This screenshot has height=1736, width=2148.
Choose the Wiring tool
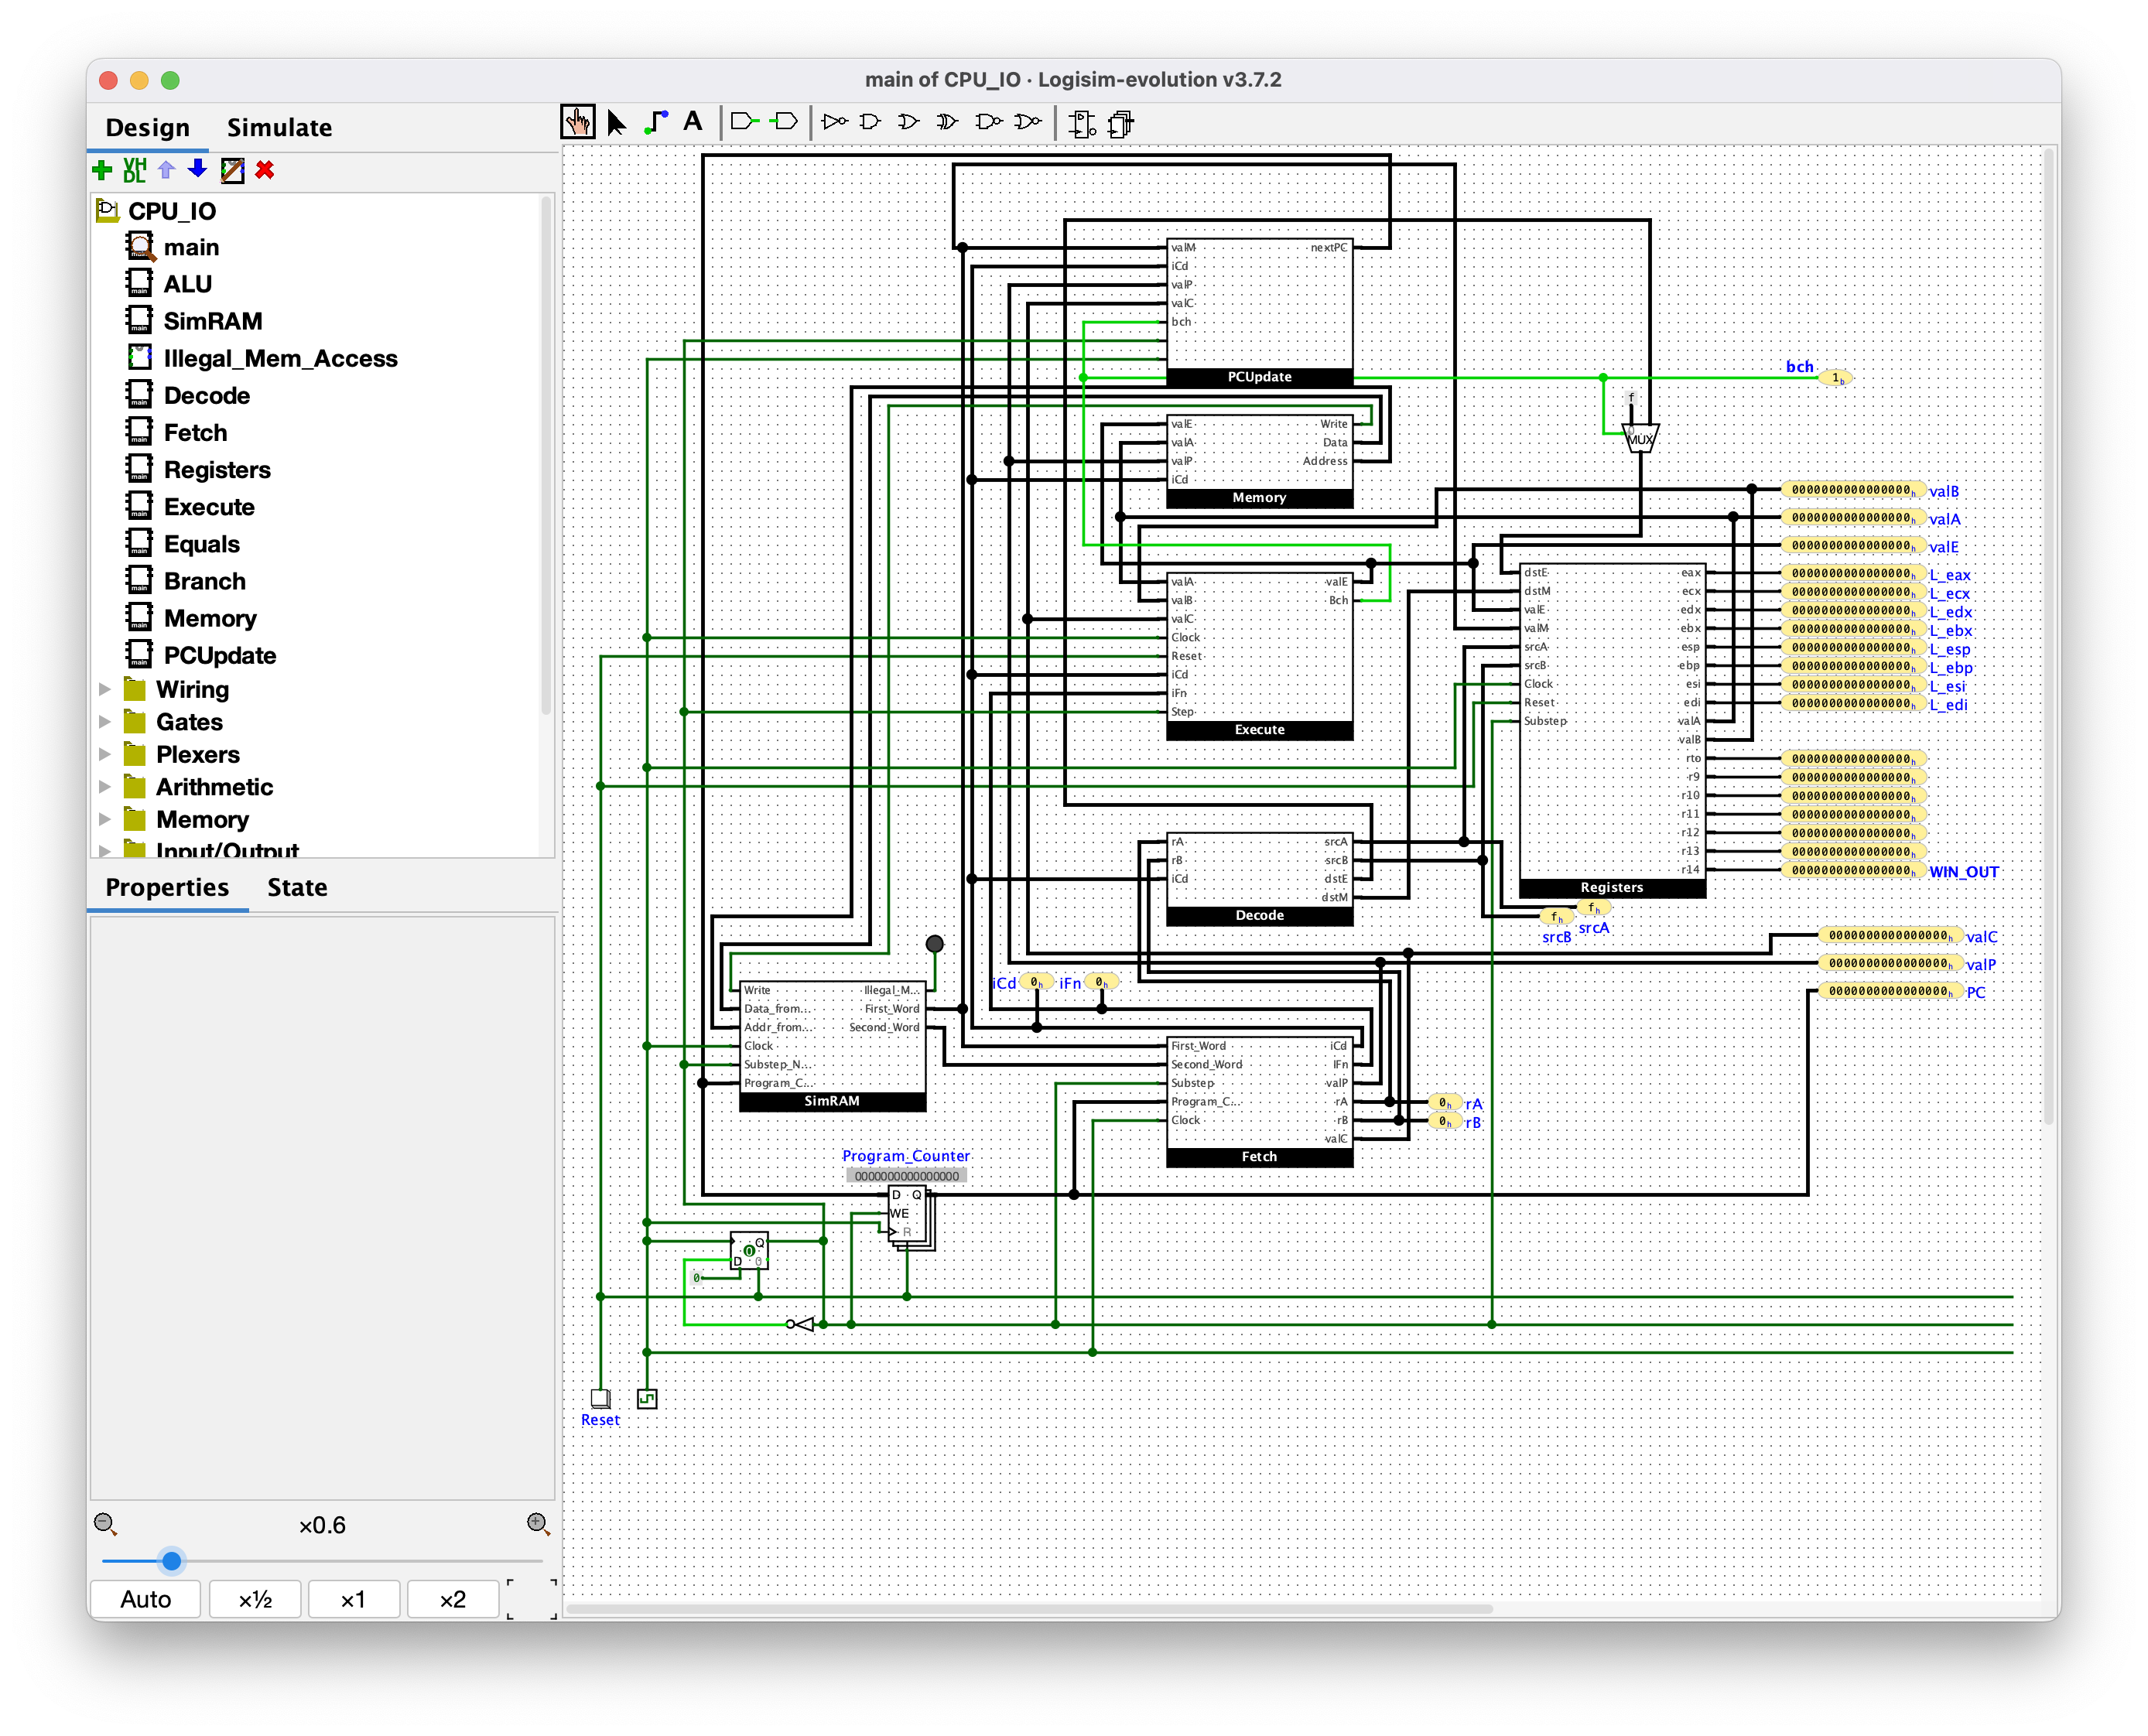point(655,123)
